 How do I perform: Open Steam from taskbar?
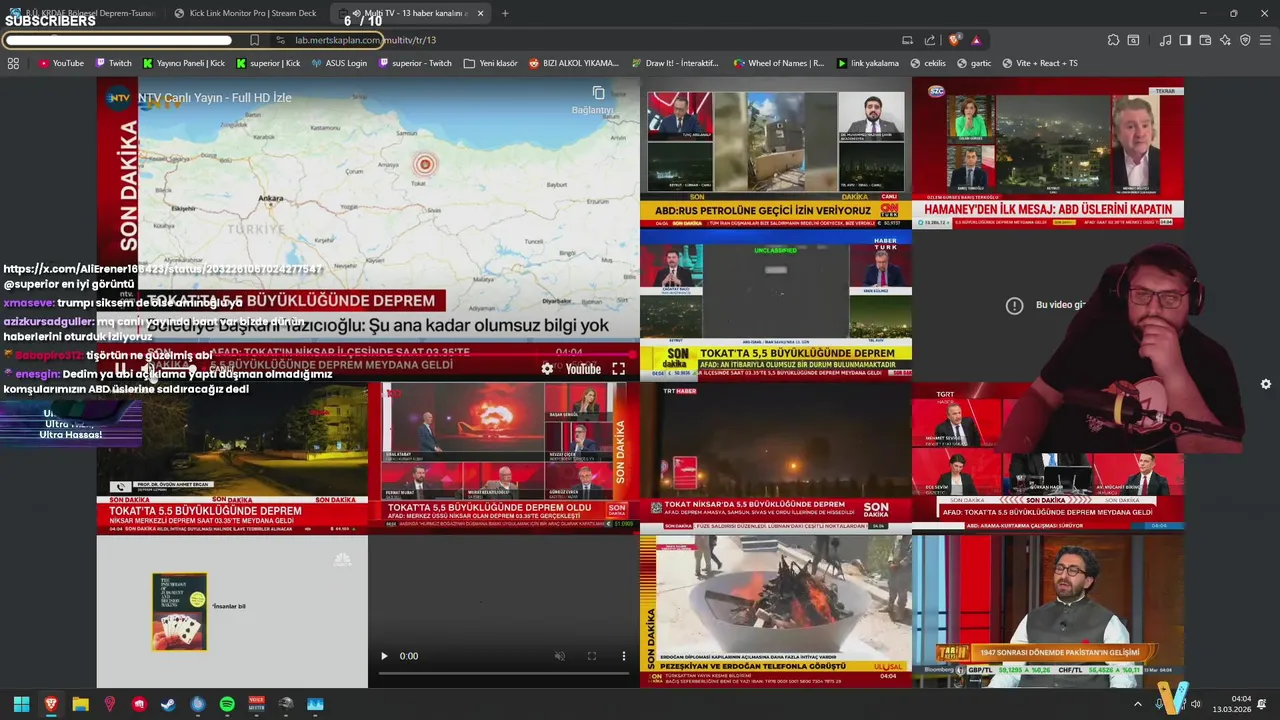pos(168,704)
